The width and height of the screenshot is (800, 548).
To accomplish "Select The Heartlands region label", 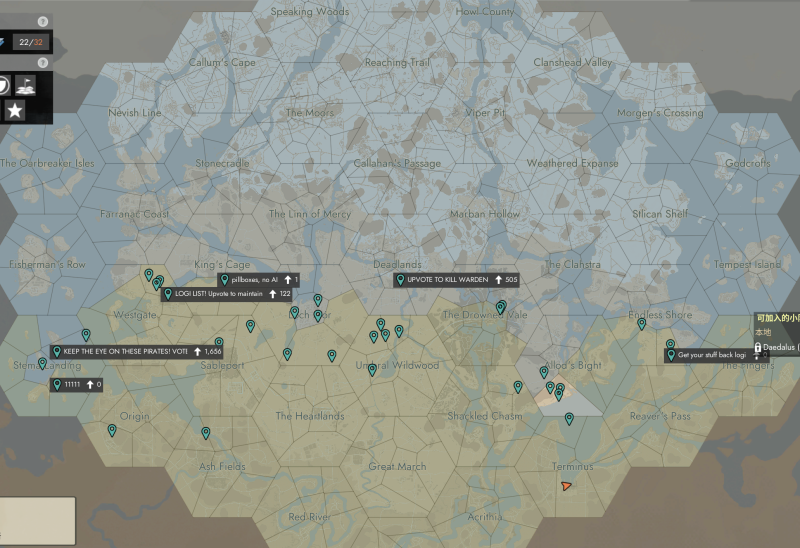I will (x=310, y=416).
